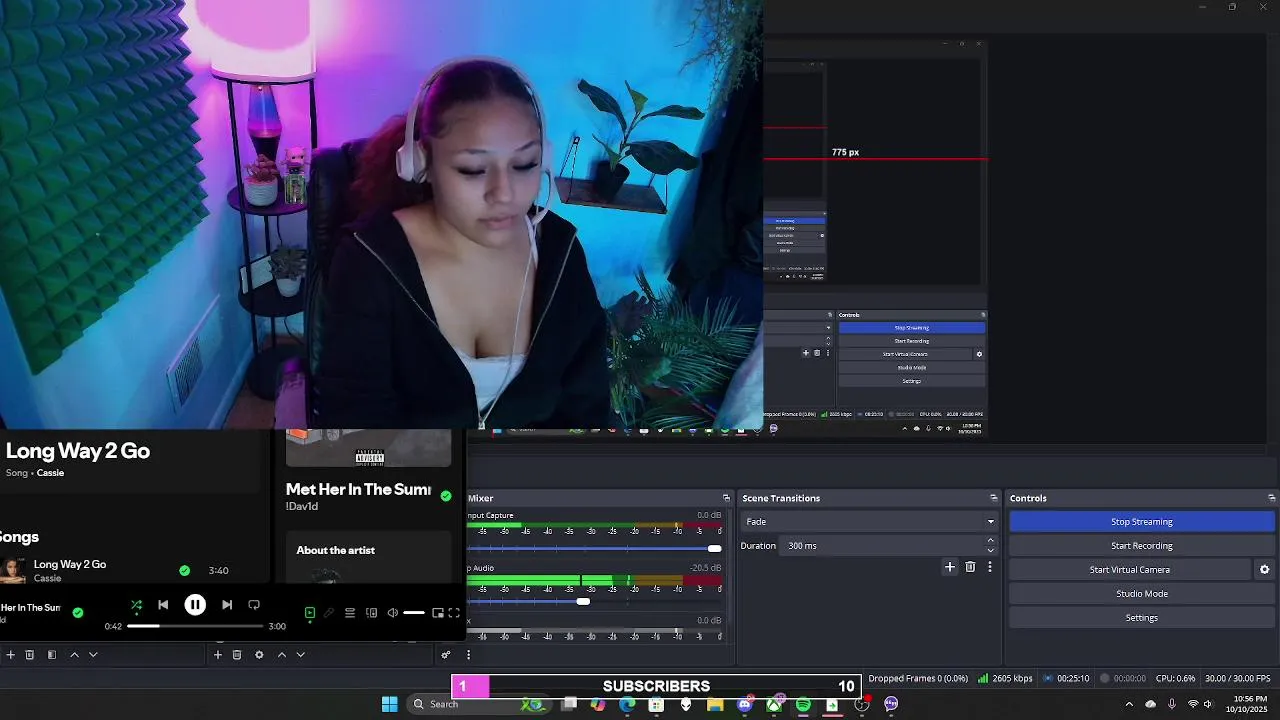The image size is (1280, 720).
Task: Open Discord from the taskbar
Action: tap(744, 704)
